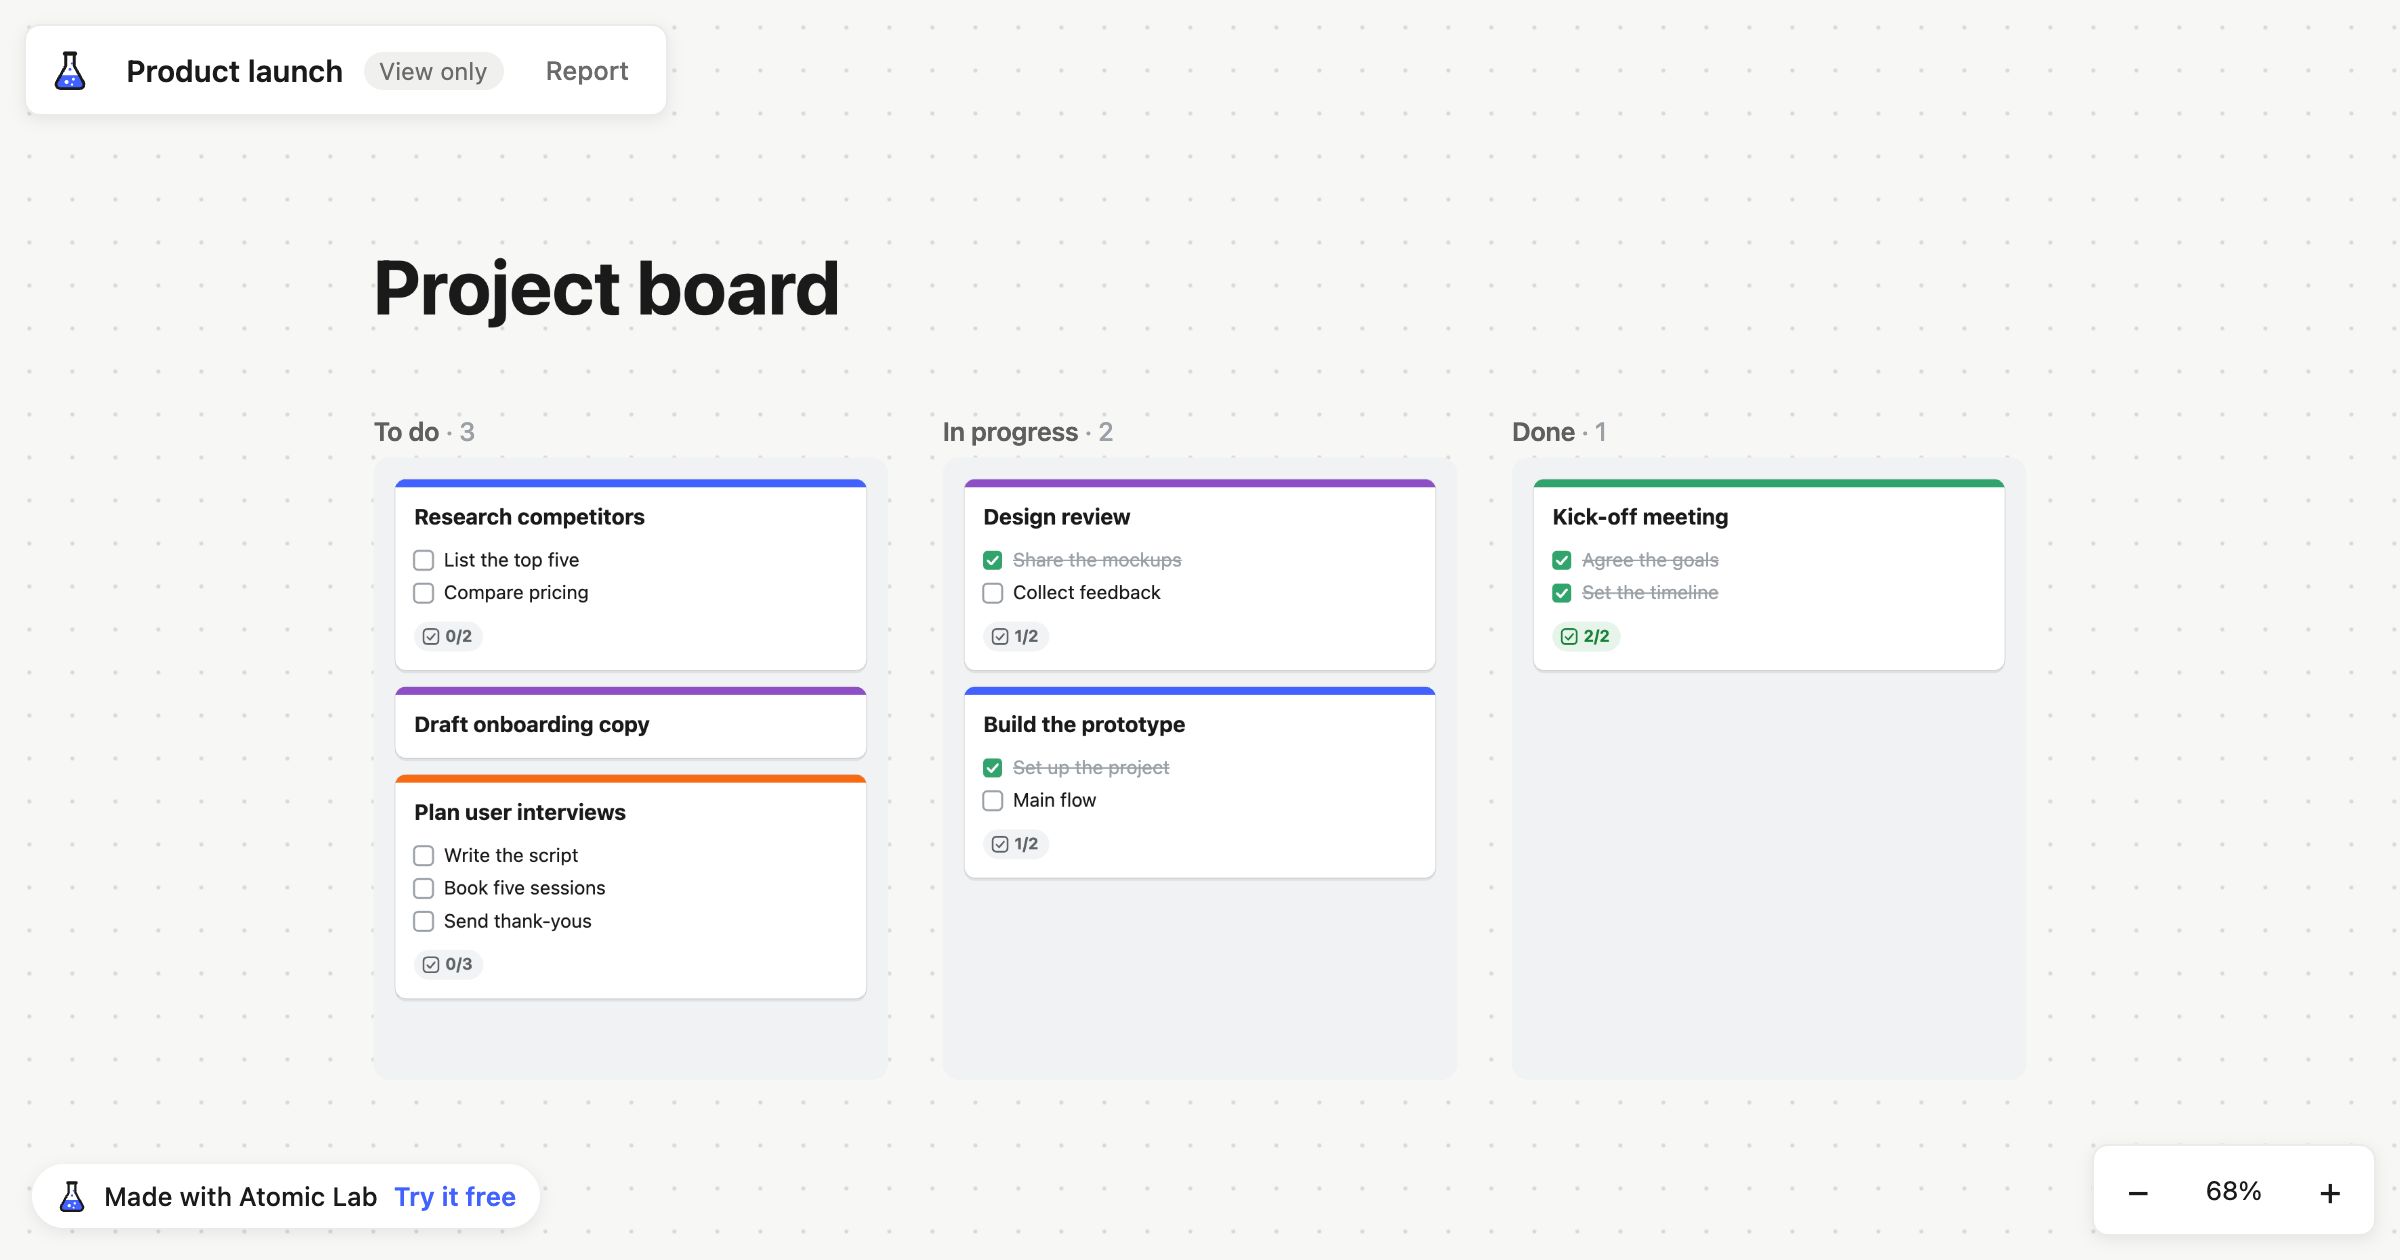Click the View only badge
2400x1260 pixels.
point(433,71)
